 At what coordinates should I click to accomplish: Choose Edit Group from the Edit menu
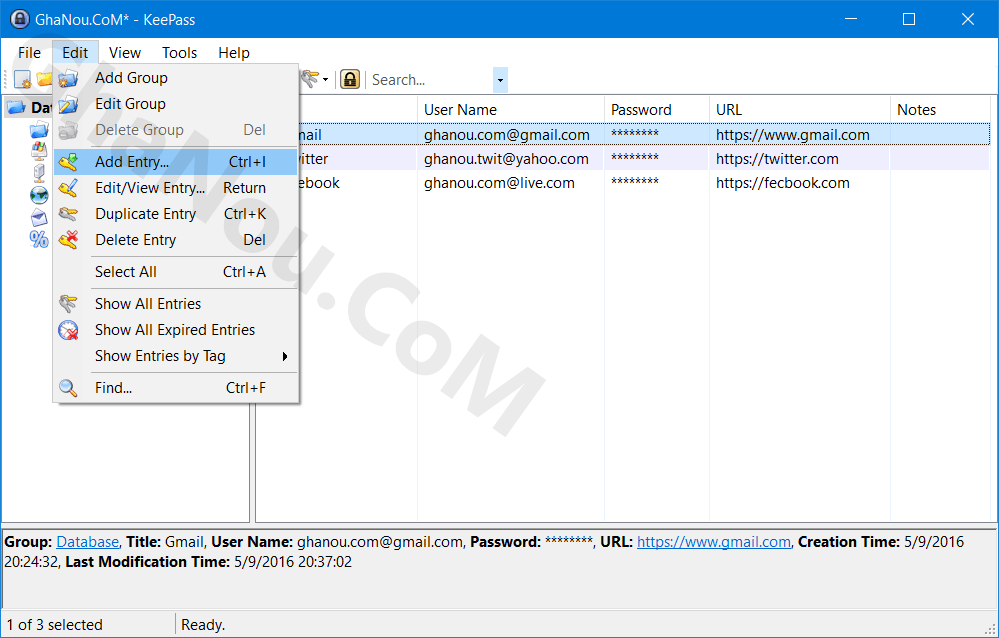pos(176,104)
